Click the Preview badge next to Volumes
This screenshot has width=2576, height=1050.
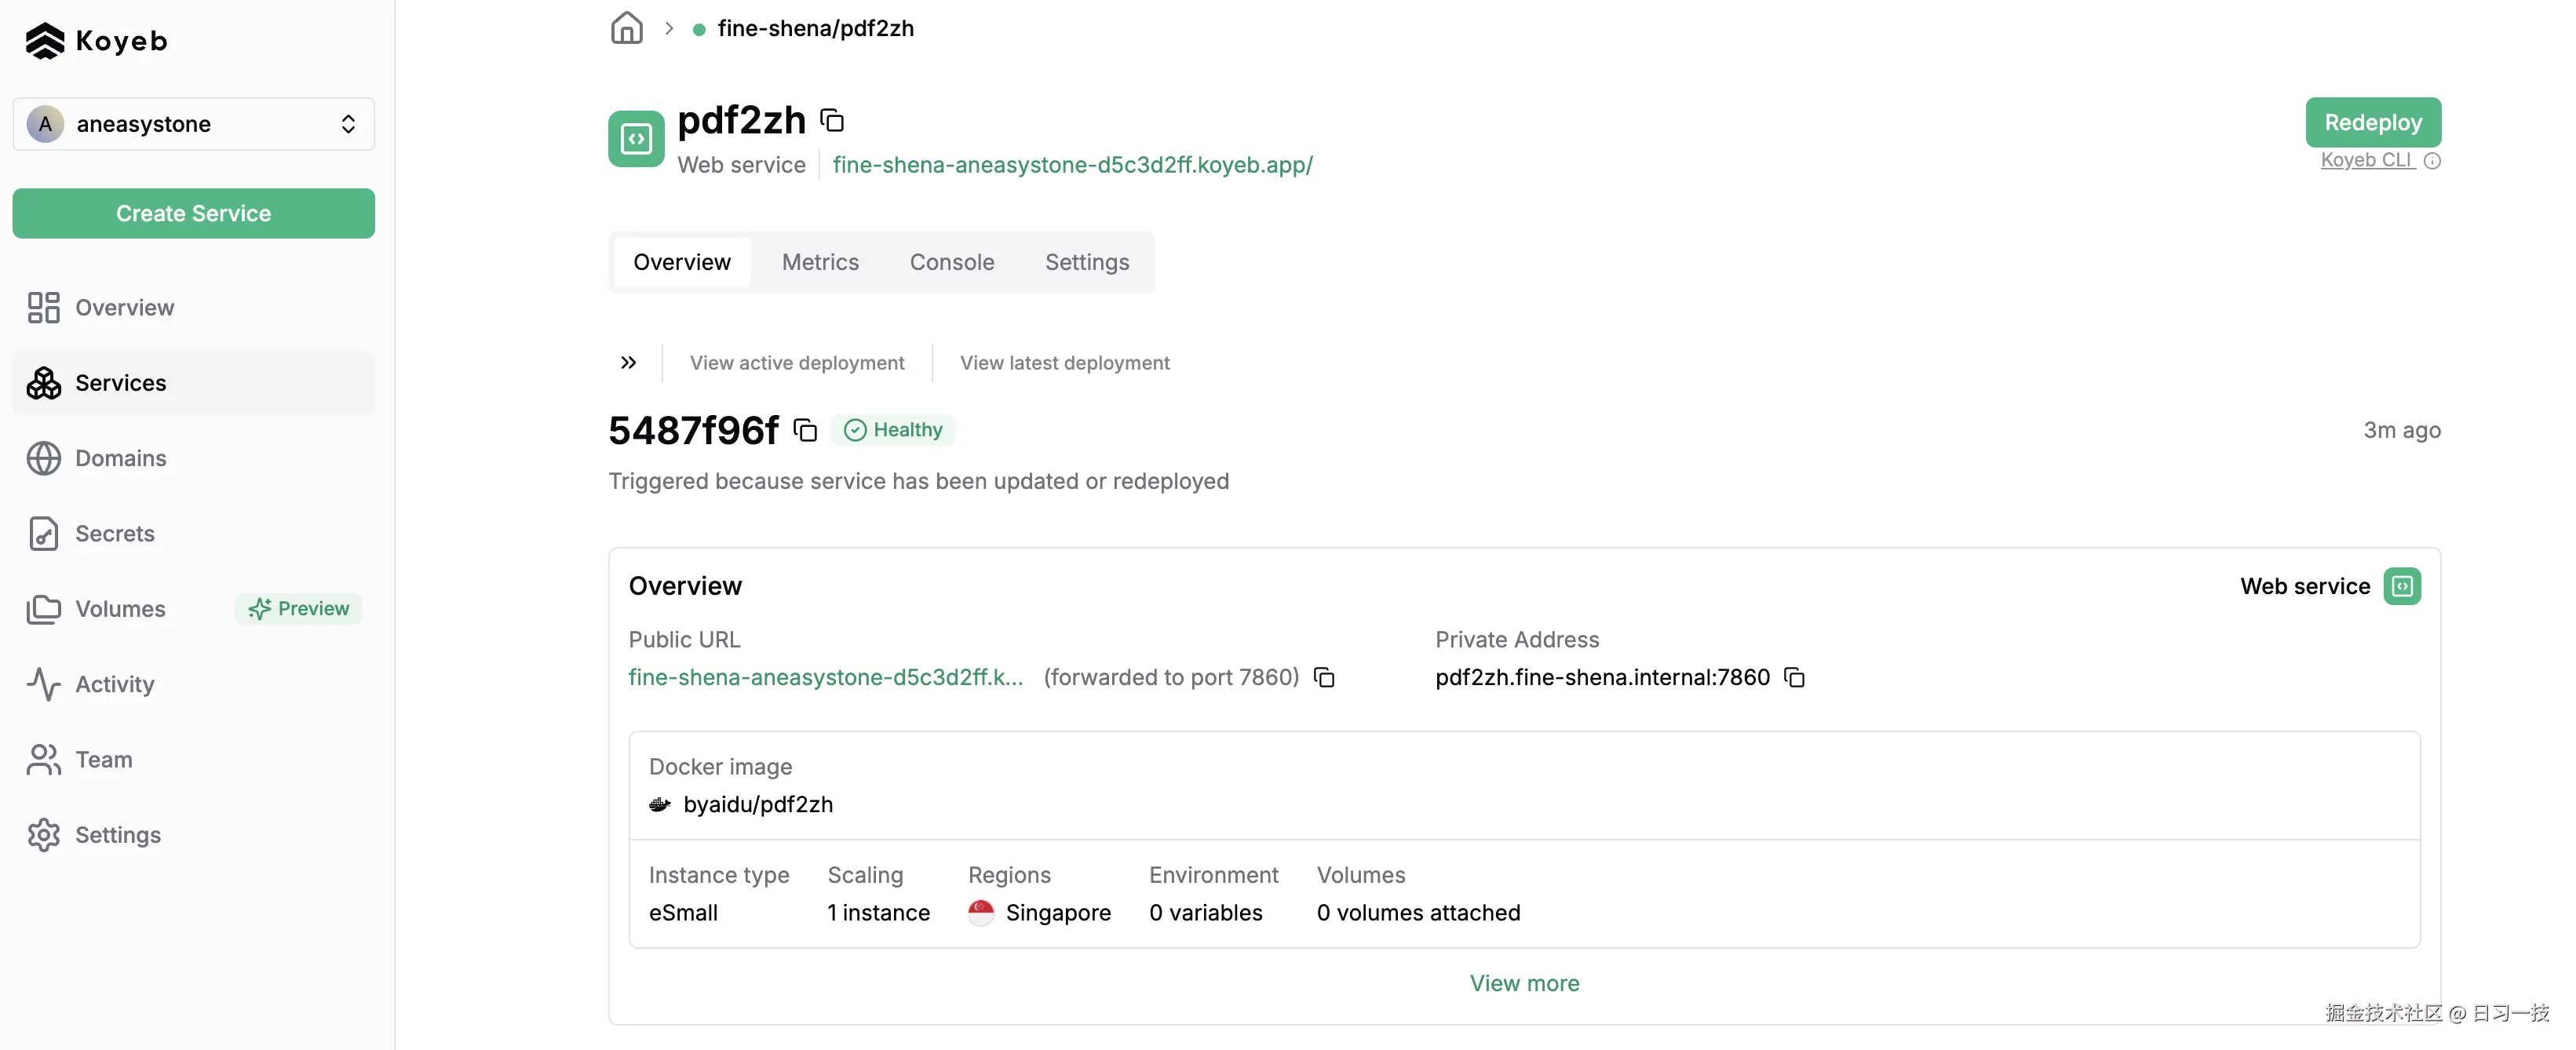pos(298,609)
